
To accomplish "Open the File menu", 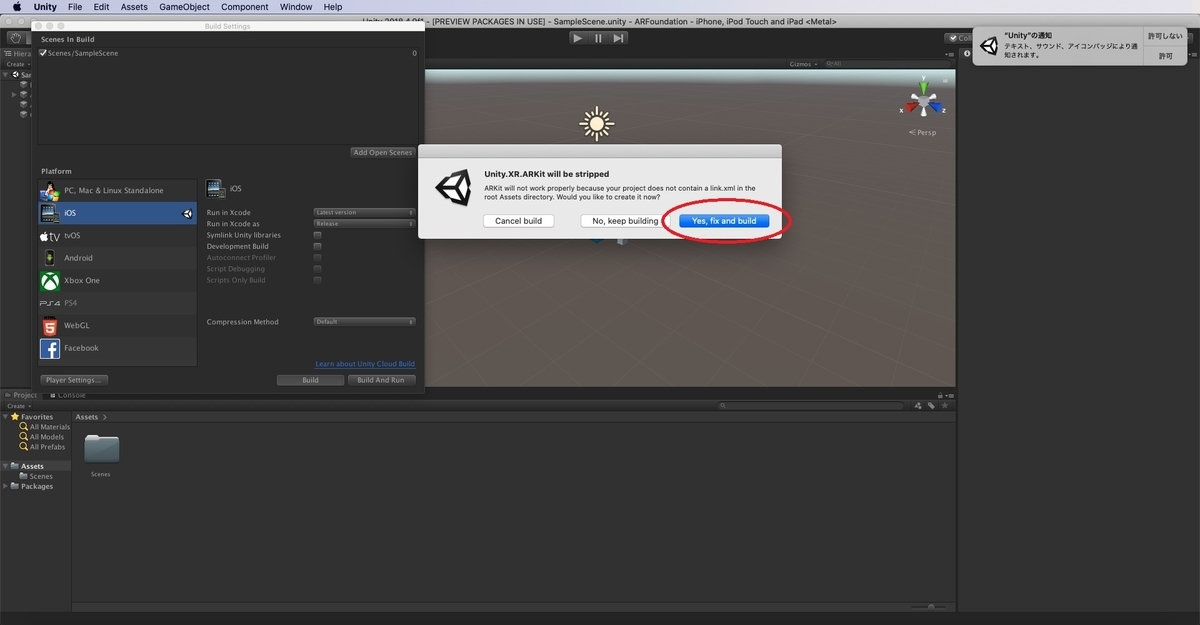I will click(76, 7).
